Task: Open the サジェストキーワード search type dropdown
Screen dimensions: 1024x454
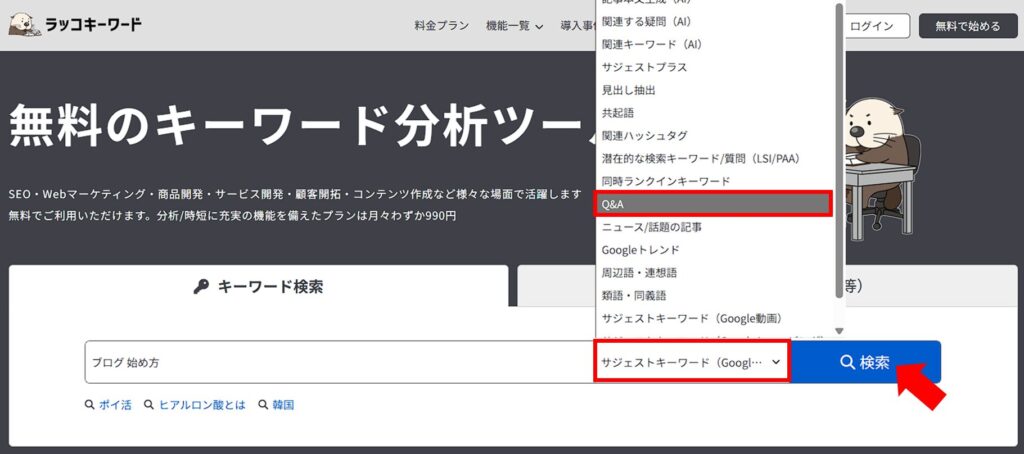Action: coord(692,362)
